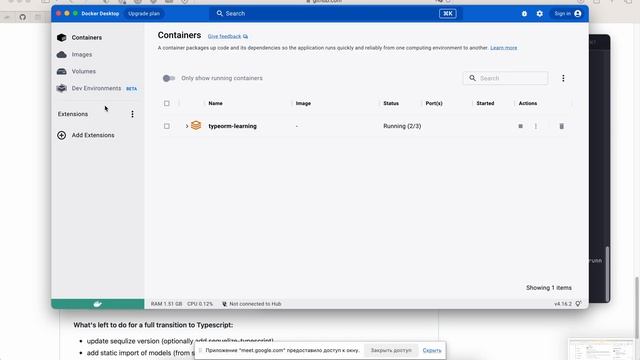The width and height of the screenshot is (640, 360).
Task: Stop the typeorm-learning containers
Action: coord(520,126)
